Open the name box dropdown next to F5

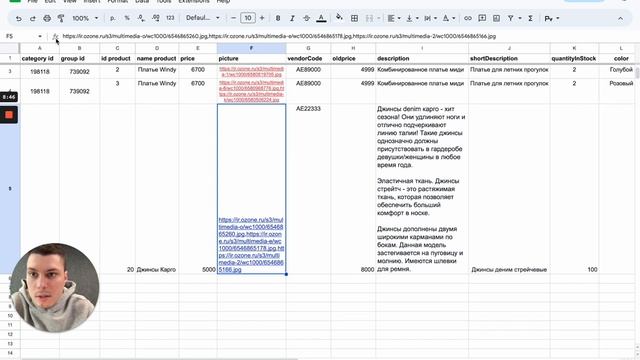[40, 36]
